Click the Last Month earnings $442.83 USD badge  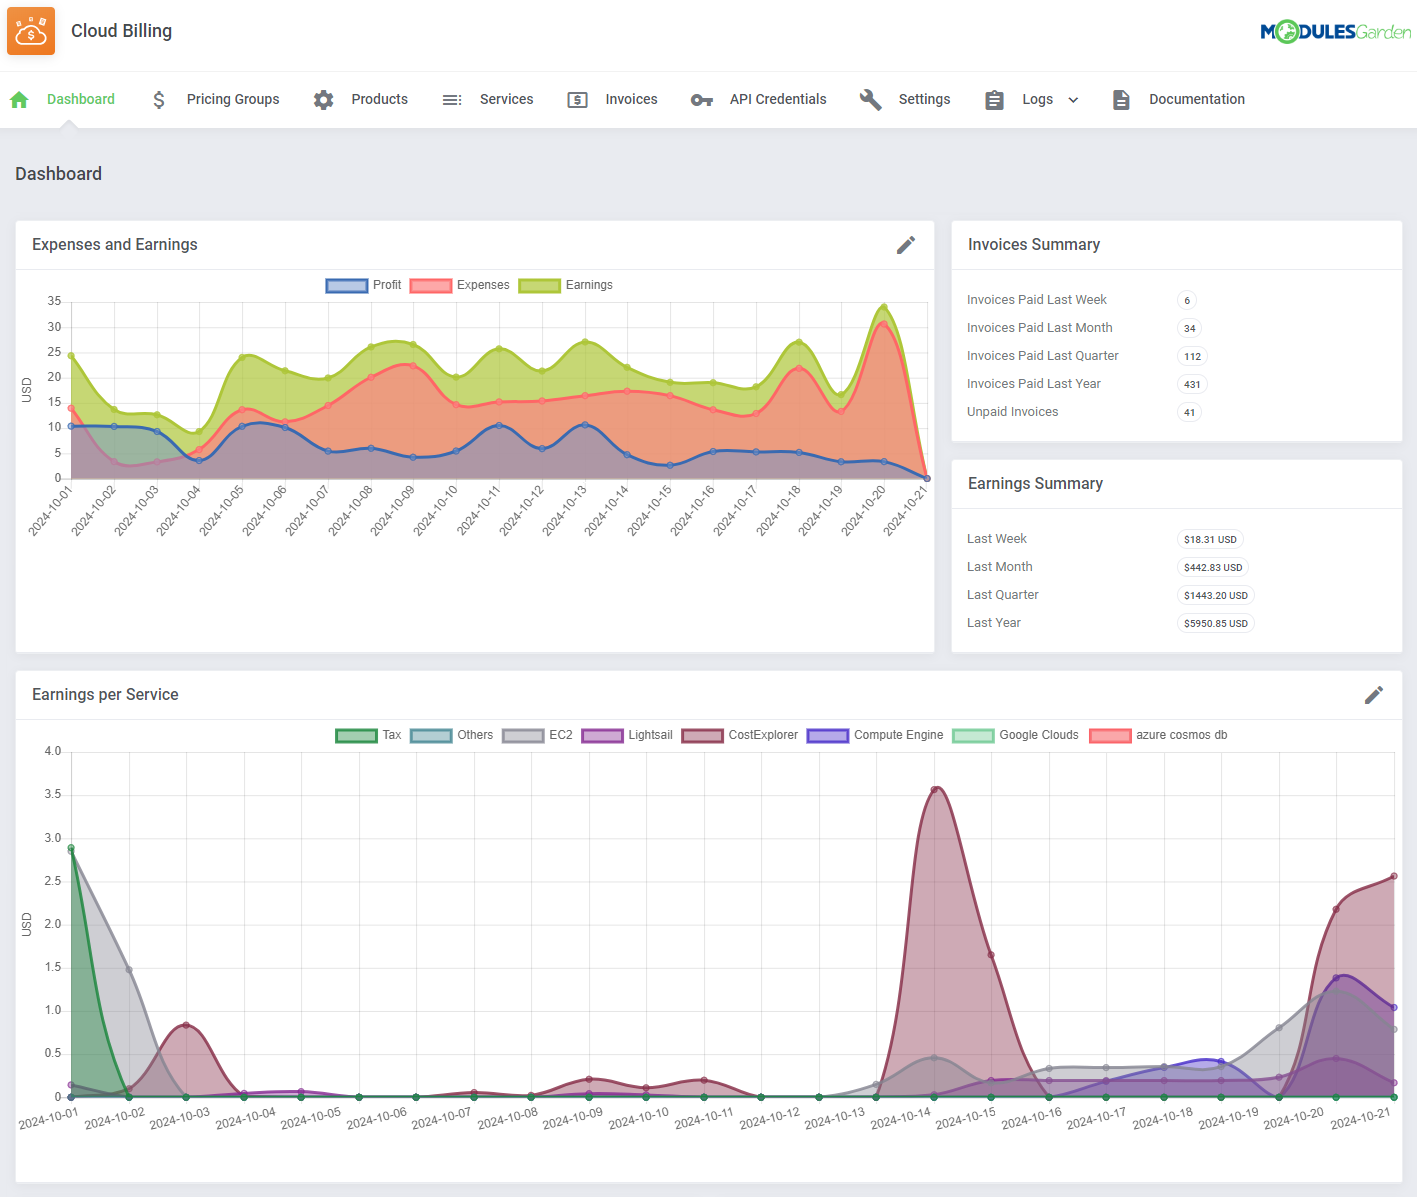(1214, 567)
